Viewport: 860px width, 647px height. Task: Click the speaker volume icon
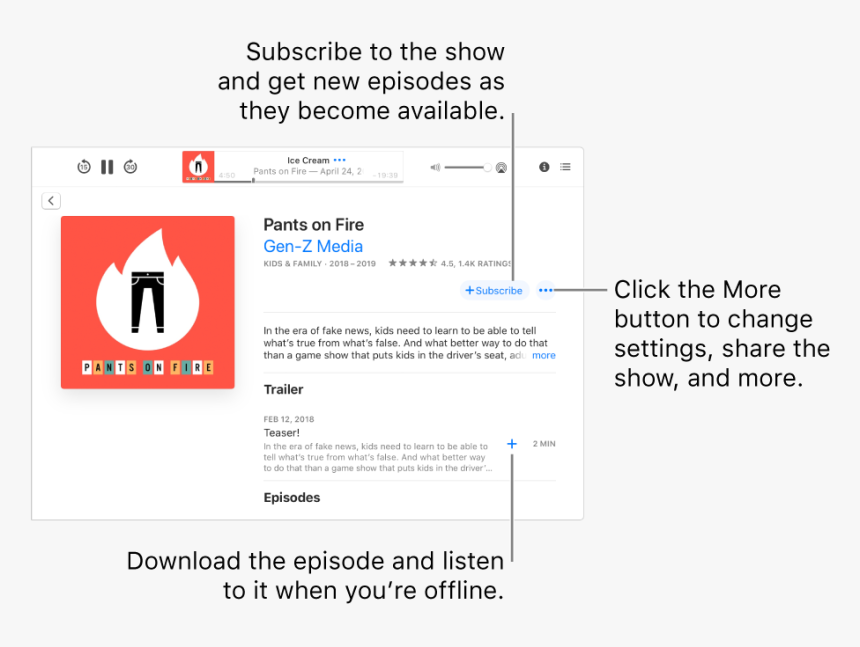point(435,167)
